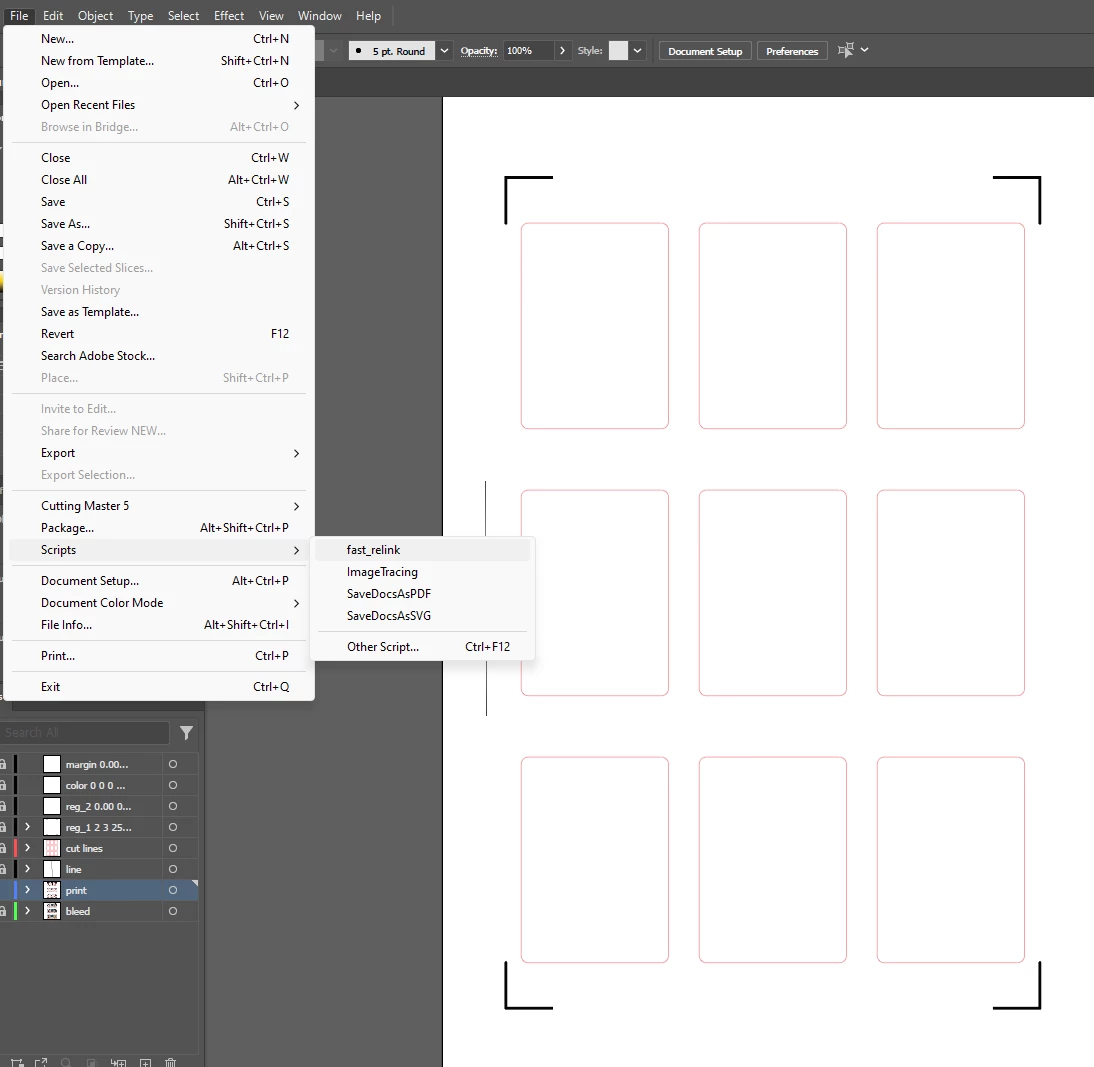Image resolution: width=1094 pixels, height=1067 pixels.
Task: Click the print layer thumbnail
Action: point(52,890)
